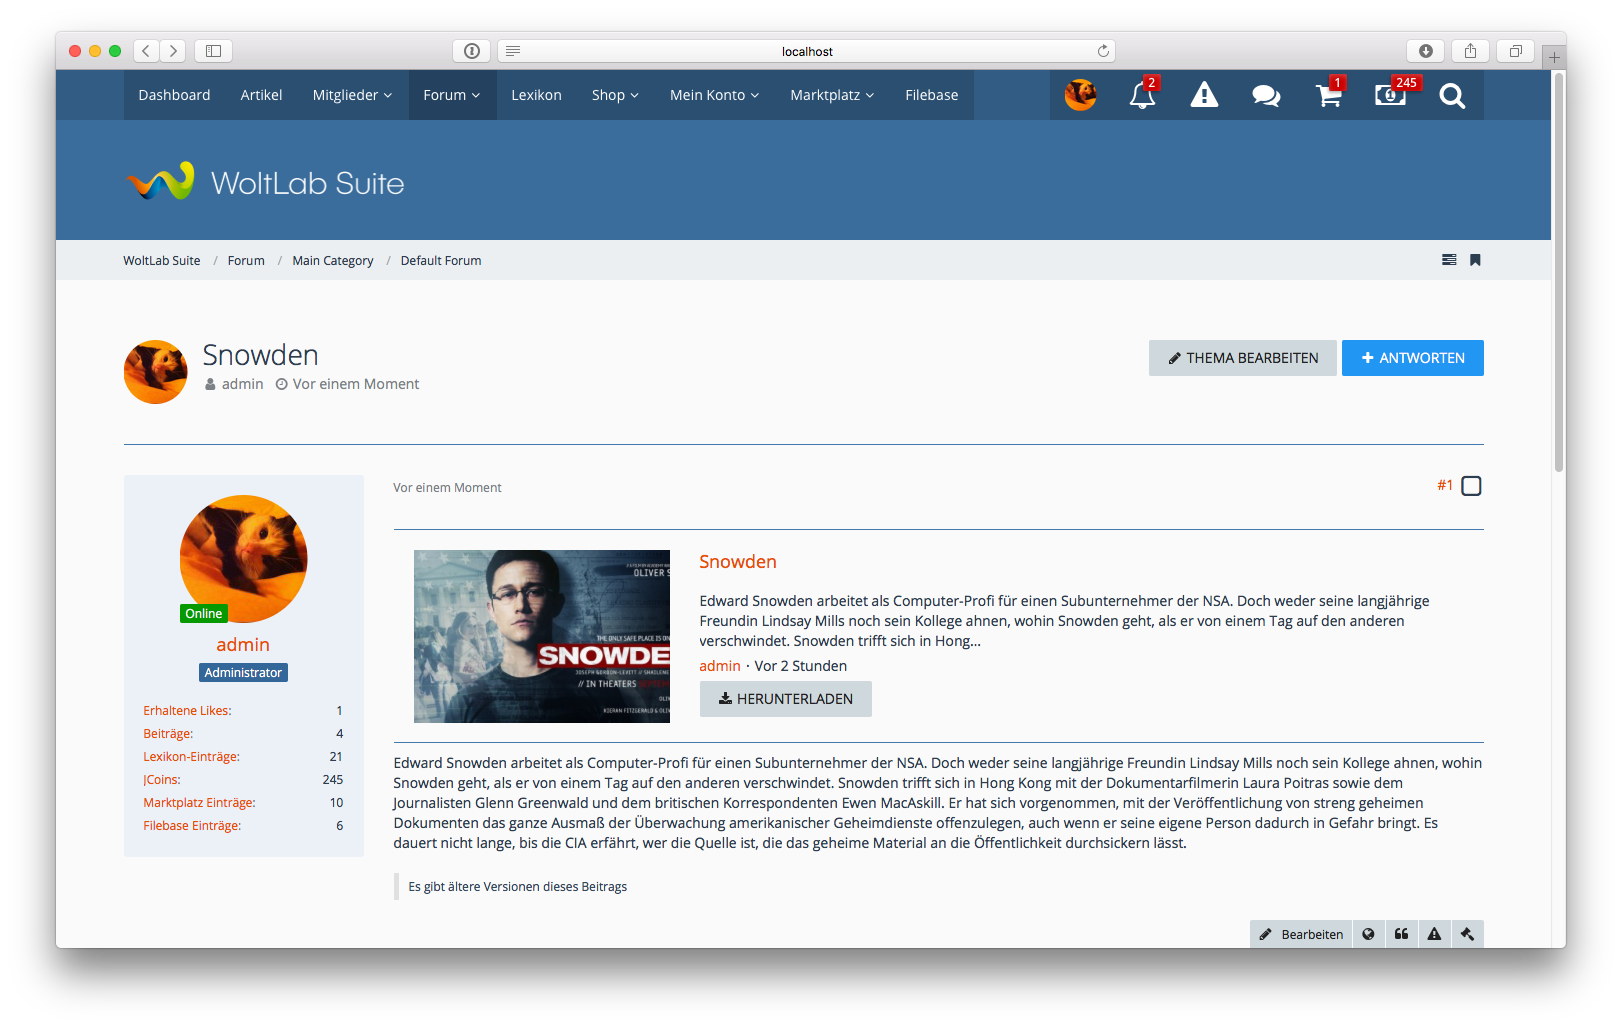Image resolution: width=1622 pixels, height=1028 pixels.
Task: Click the bookmark icon in breadcrumb bar
Action: coord(1475,260)
